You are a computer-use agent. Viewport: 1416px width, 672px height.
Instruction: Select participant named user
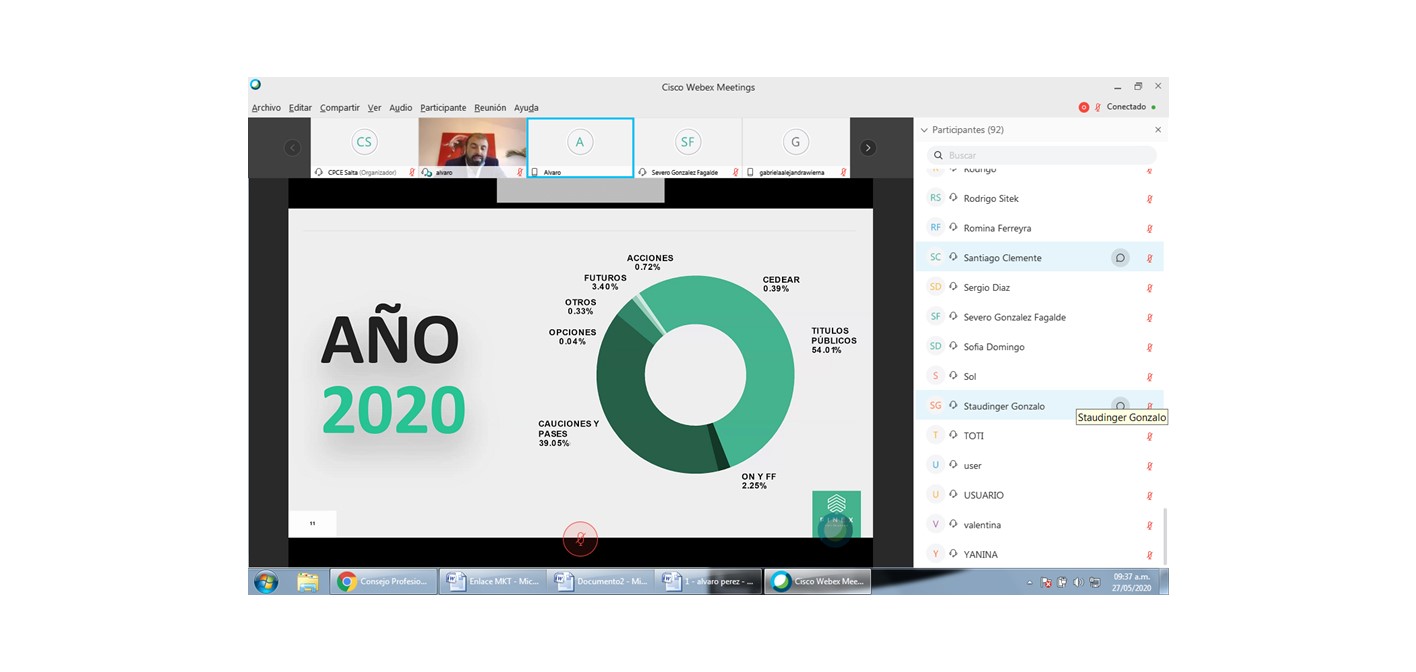point(973,466)
